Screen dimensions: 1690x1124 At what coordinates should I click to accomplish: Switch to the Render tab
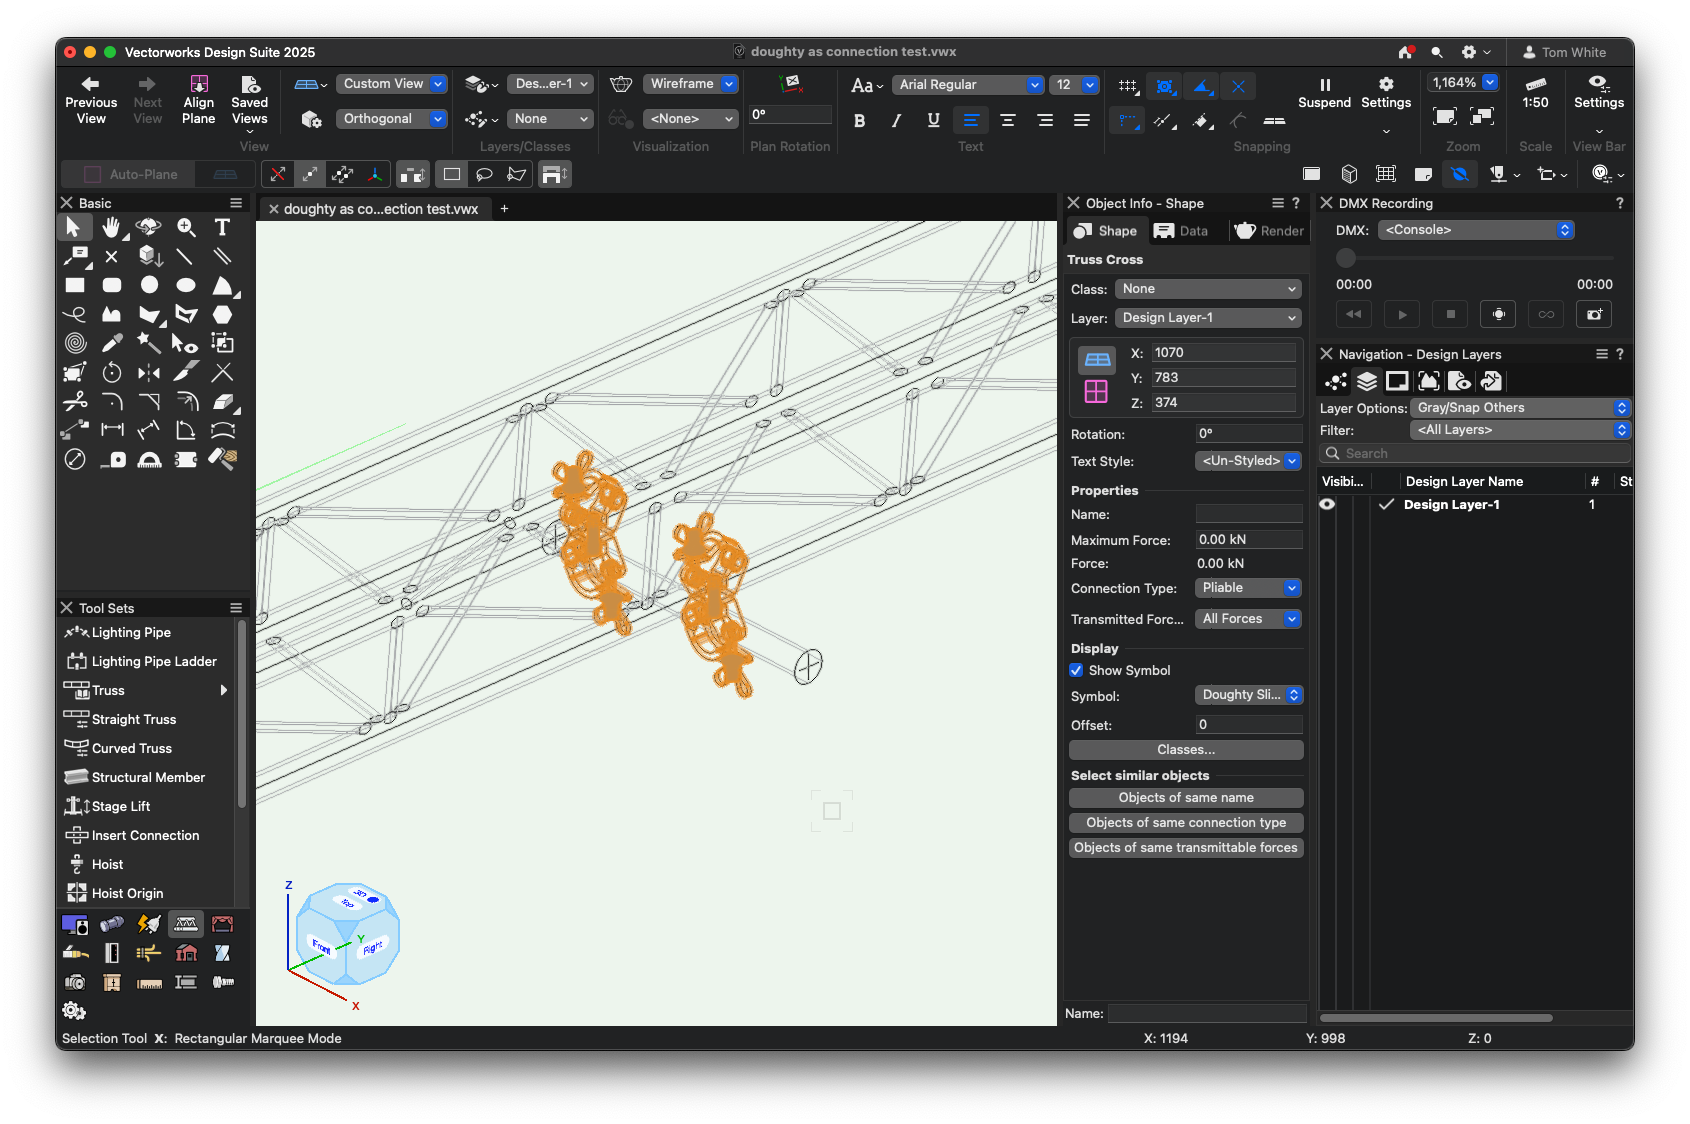pos(1269,231)
